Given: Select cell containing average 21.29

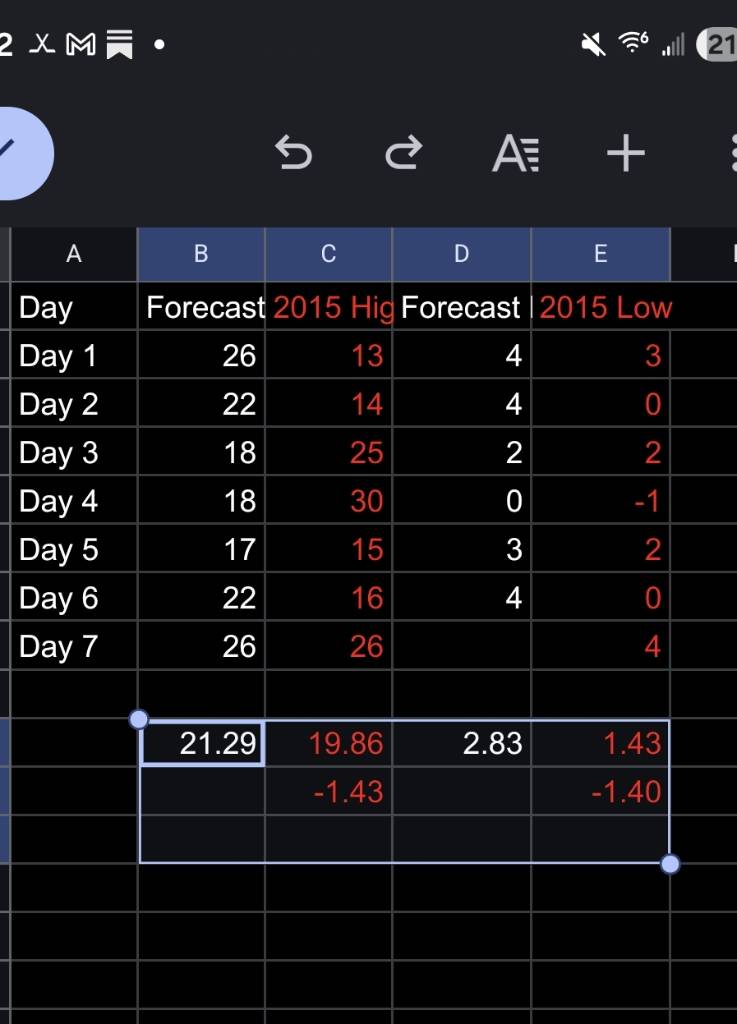Looking at the screenshot, I should pos(202,743).
